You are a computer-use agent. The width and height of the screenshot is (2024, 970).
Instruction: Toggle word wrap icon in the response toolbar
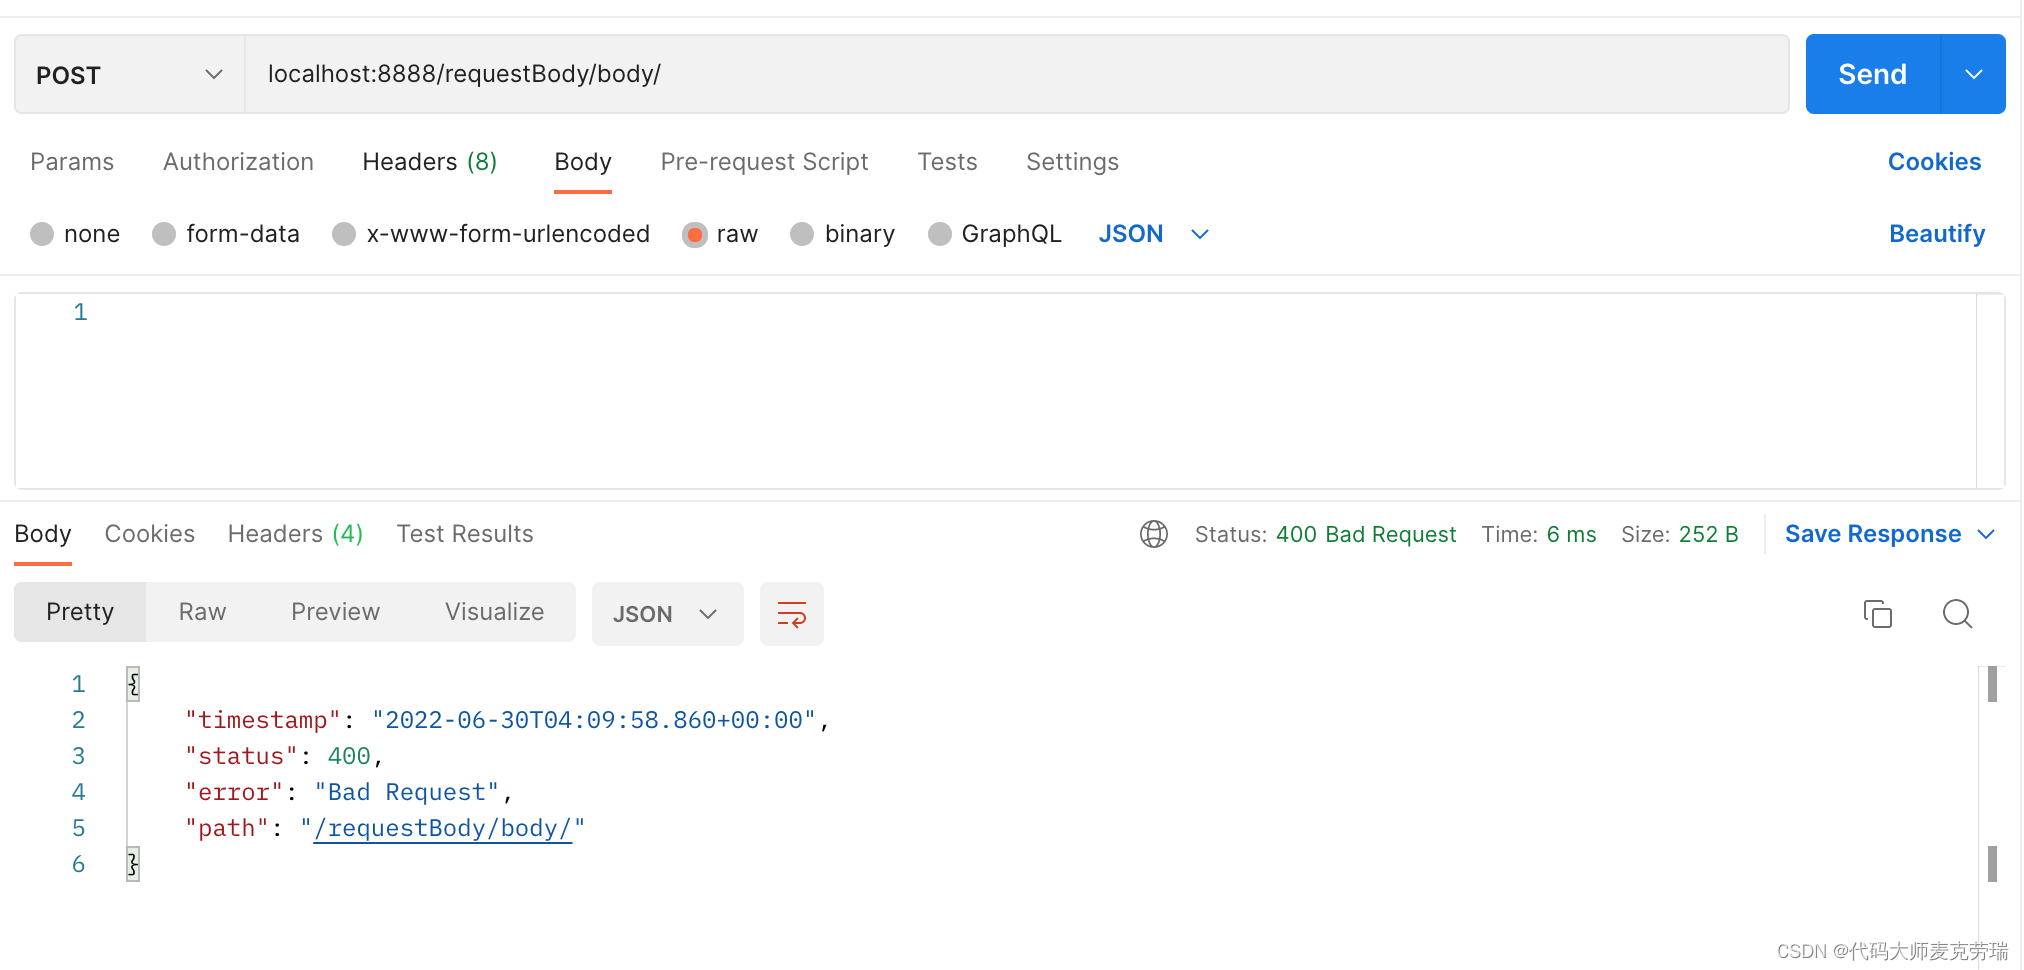pyautogui.click(x=791, y=614)
